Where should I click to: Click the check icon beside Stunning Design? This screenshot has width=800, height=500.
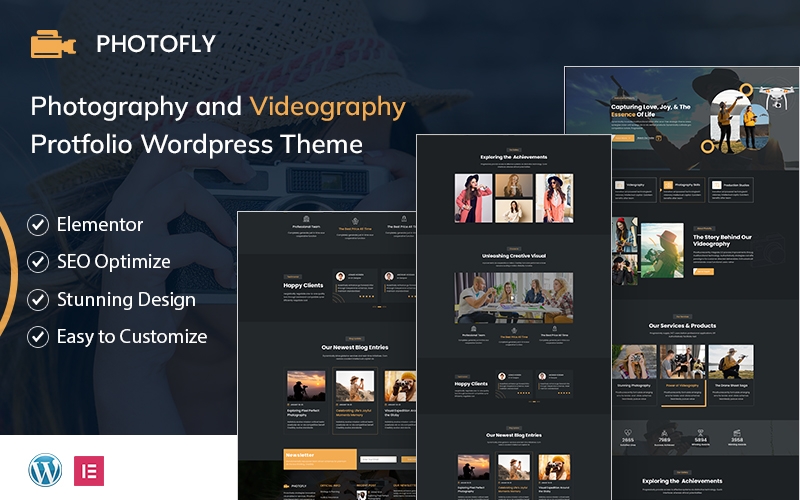click(x=38, y=300)
